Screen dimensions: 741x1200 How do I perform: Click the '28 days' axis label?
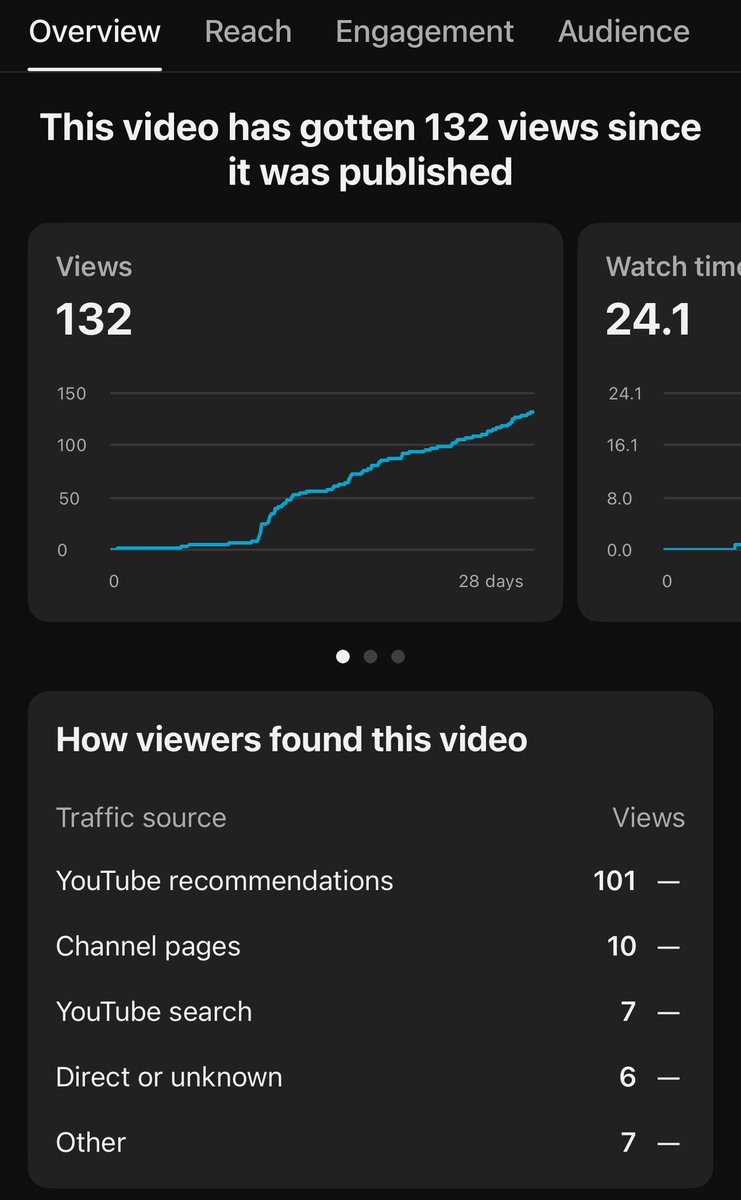coord(491,581)
